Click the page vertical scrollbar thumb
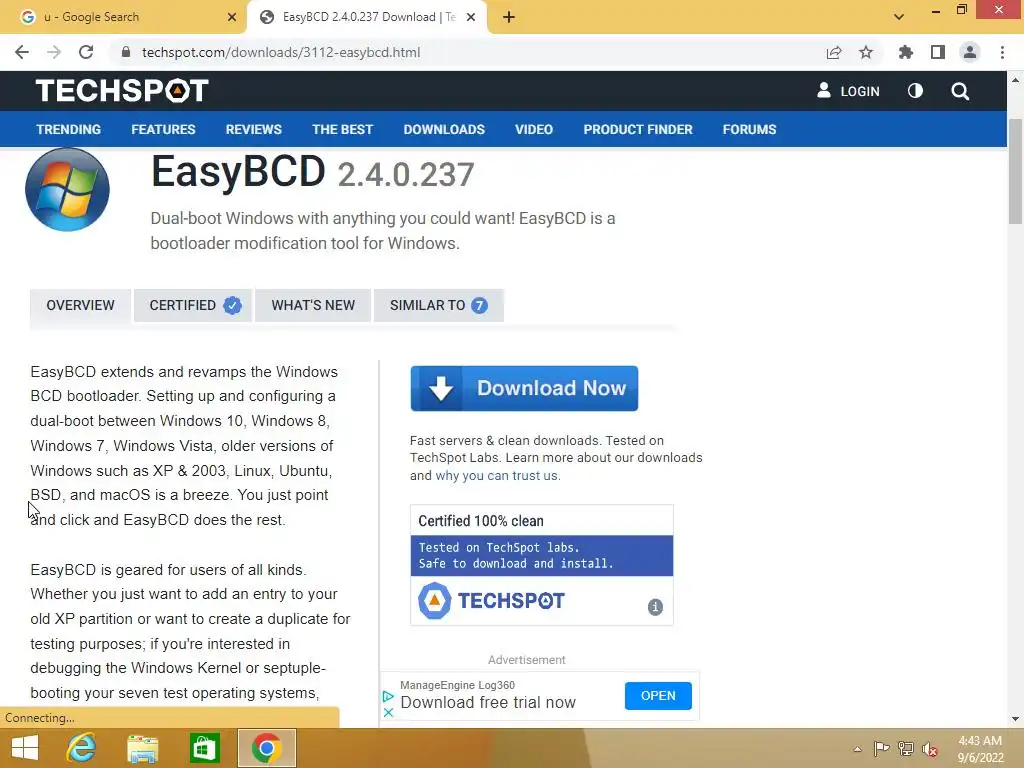This screenshot has width=1024, height=768. click(1016, 172)
